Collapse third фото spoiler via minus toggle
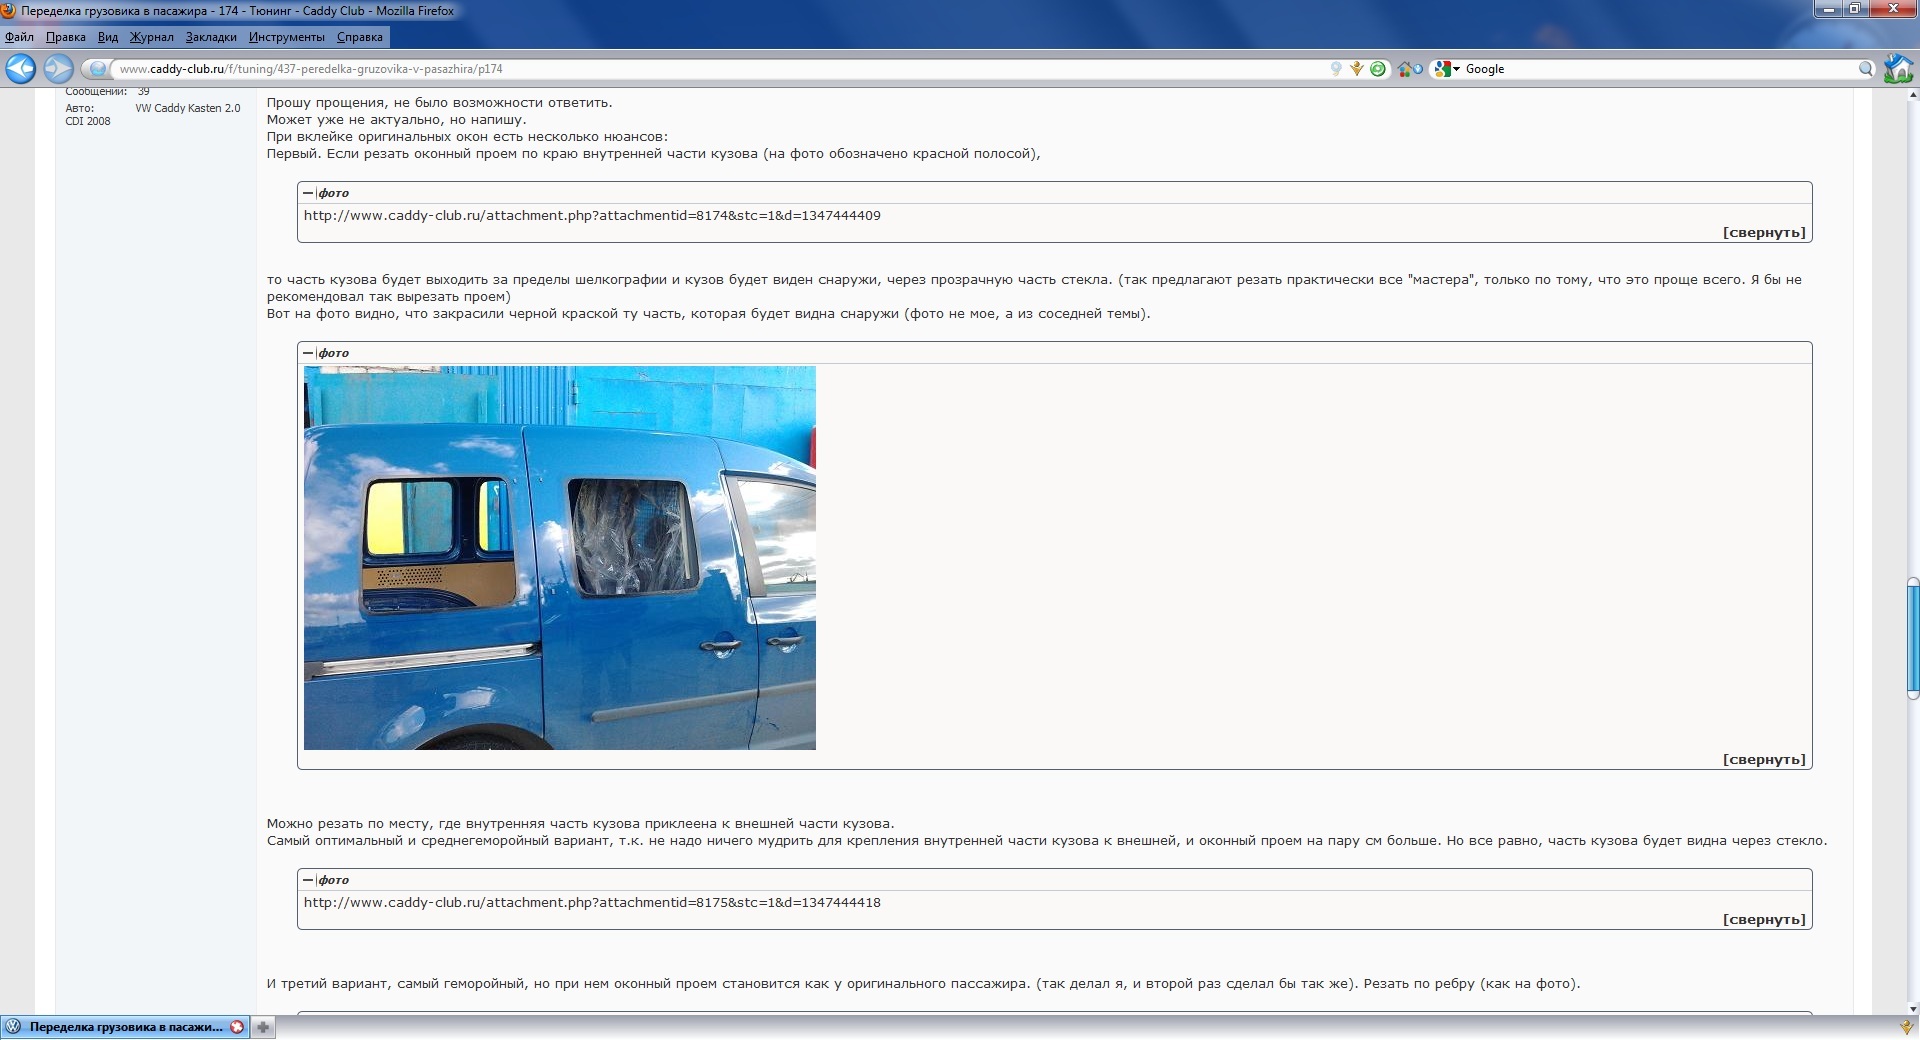The image size is (1920, 1040). (308, 880)
